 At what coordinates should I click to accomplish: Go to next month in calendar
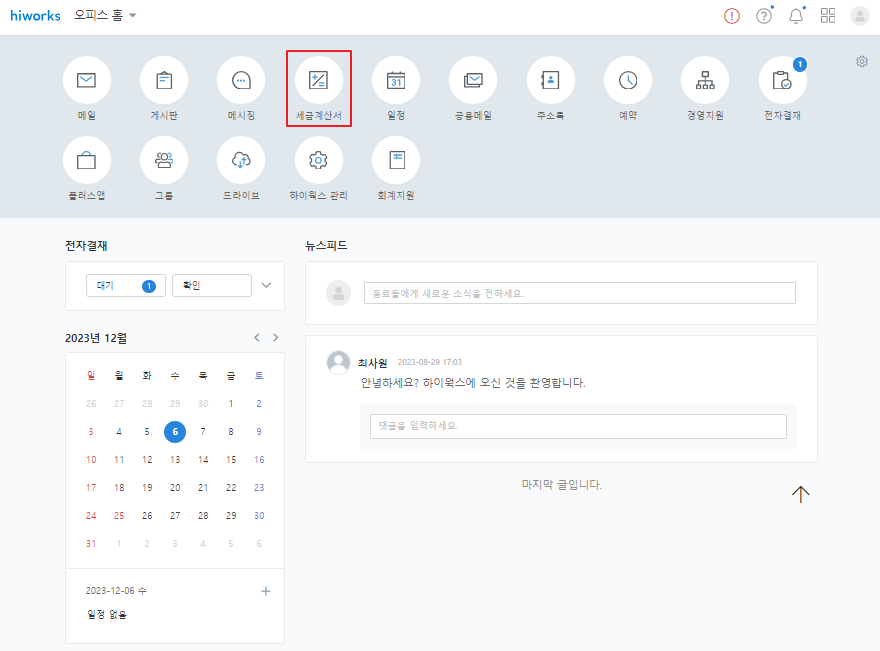(276, 338)
